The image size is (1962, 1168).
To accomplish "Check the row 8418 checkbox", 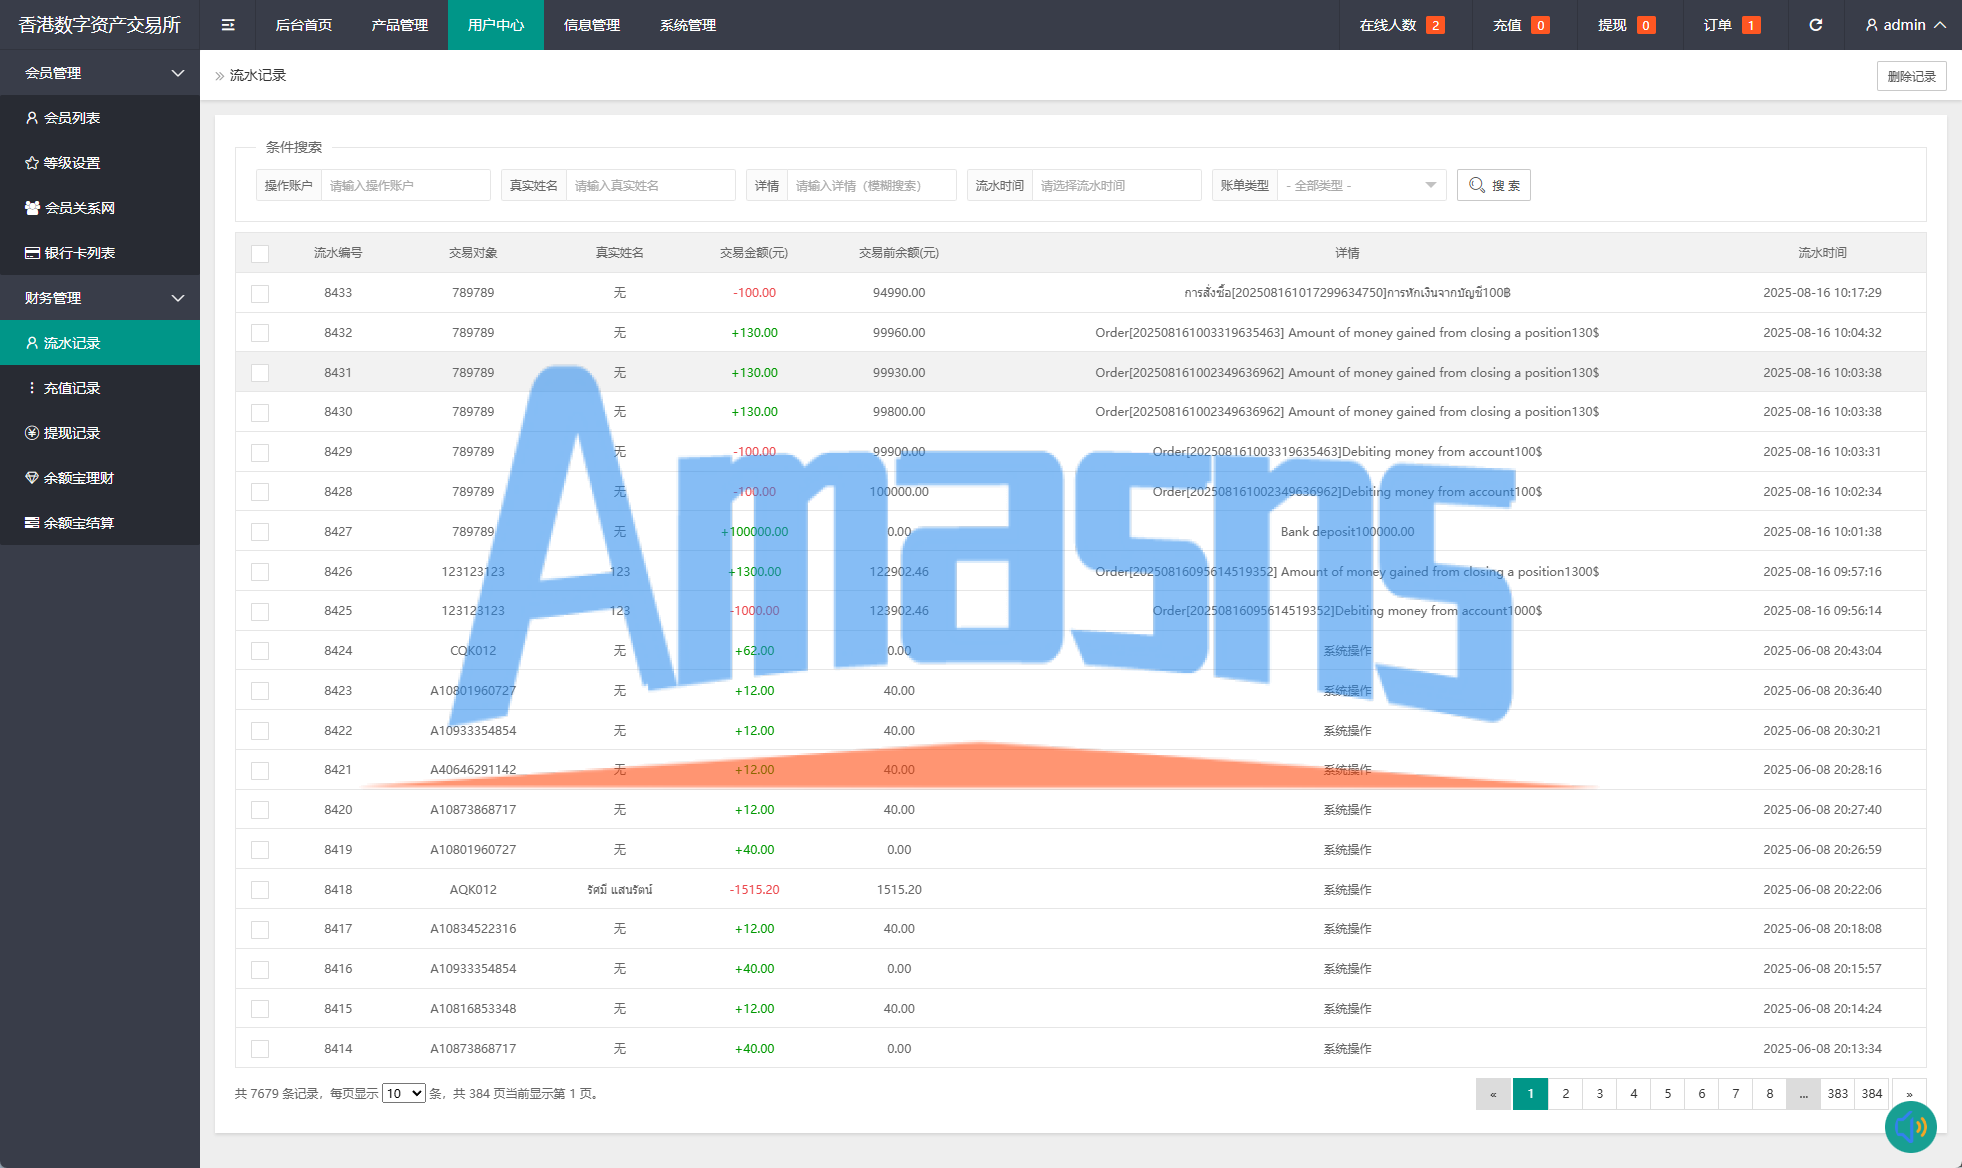I will point(260,889).
